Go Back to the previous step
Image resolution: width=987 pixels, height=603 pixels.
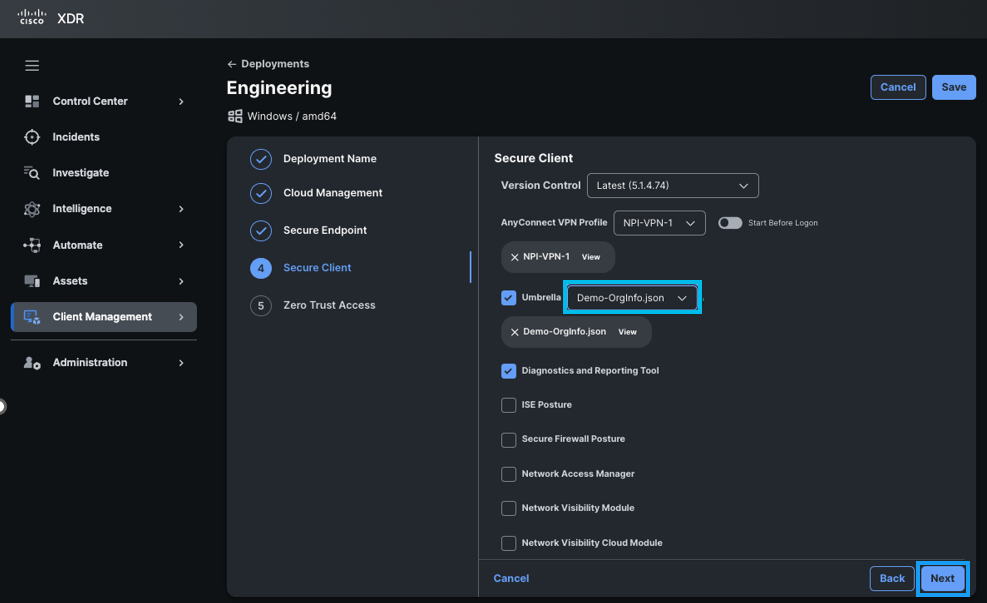point(892,578)
